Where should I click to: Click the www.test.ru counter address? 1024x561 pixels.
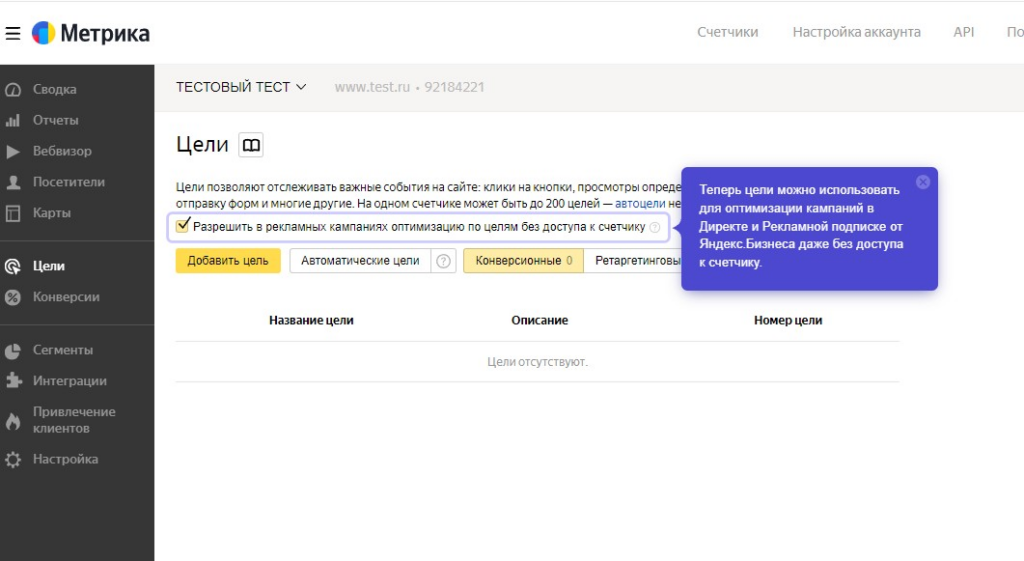pyautogui.click(x=372, y=87)
